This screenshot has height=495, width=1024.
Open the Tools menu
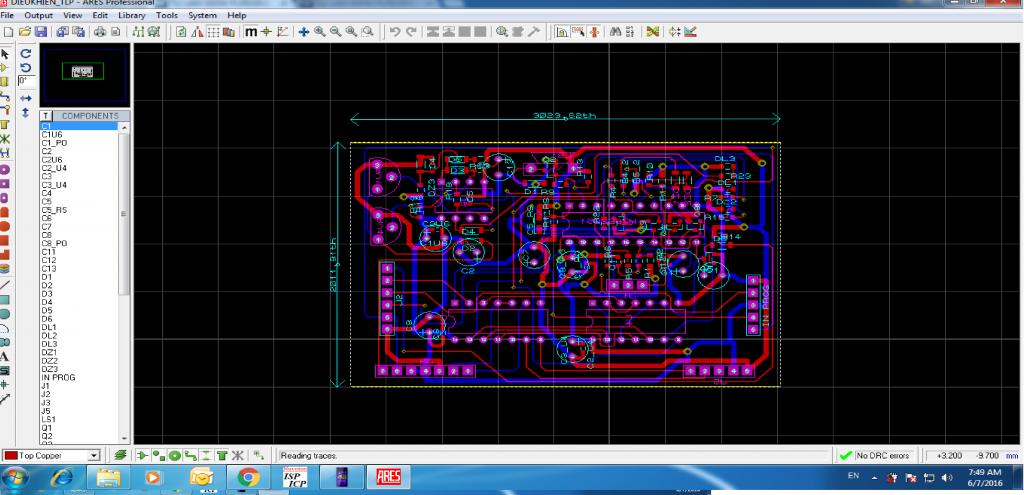pyautogui.click(x=167, y=16)
